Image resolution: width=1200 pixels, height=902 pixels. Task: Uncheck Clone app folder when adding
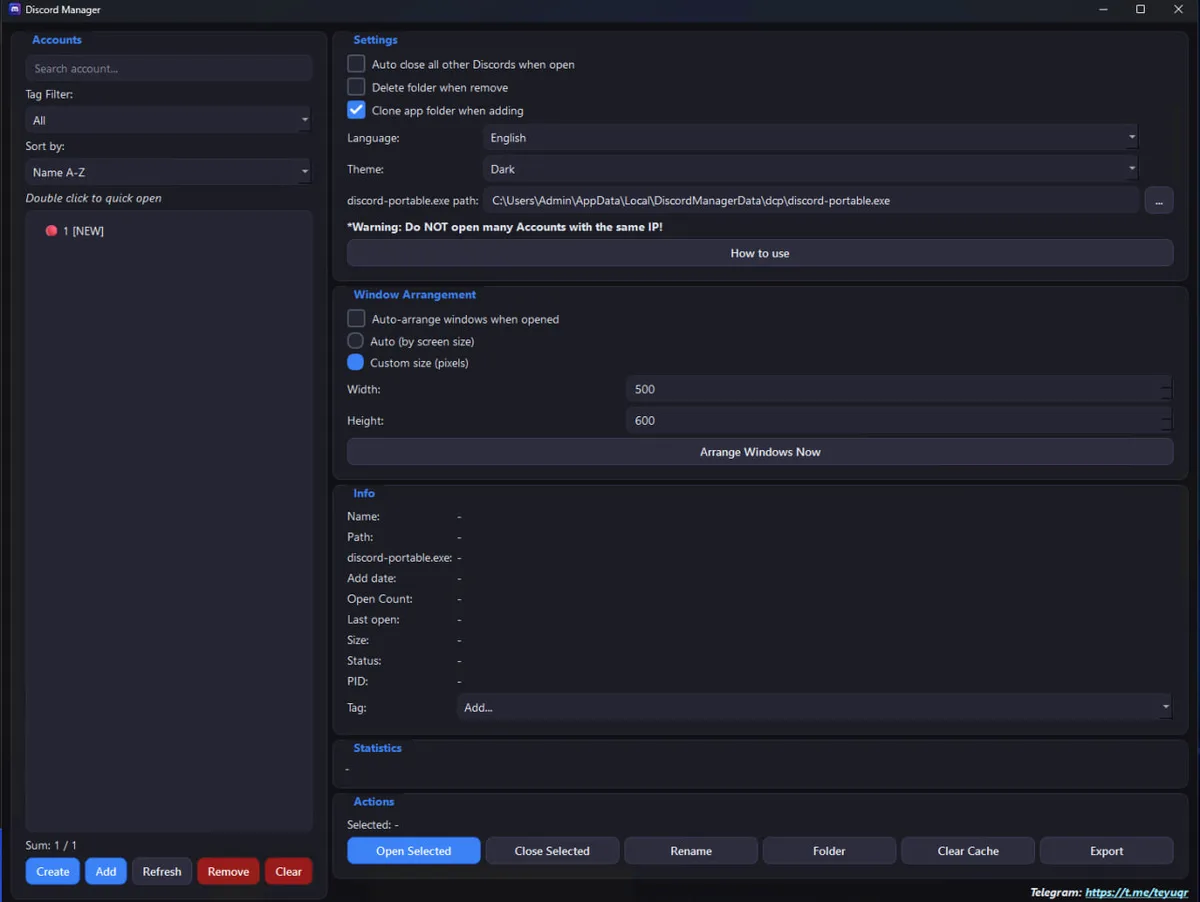pyautogui.click(x=356, y=110)
